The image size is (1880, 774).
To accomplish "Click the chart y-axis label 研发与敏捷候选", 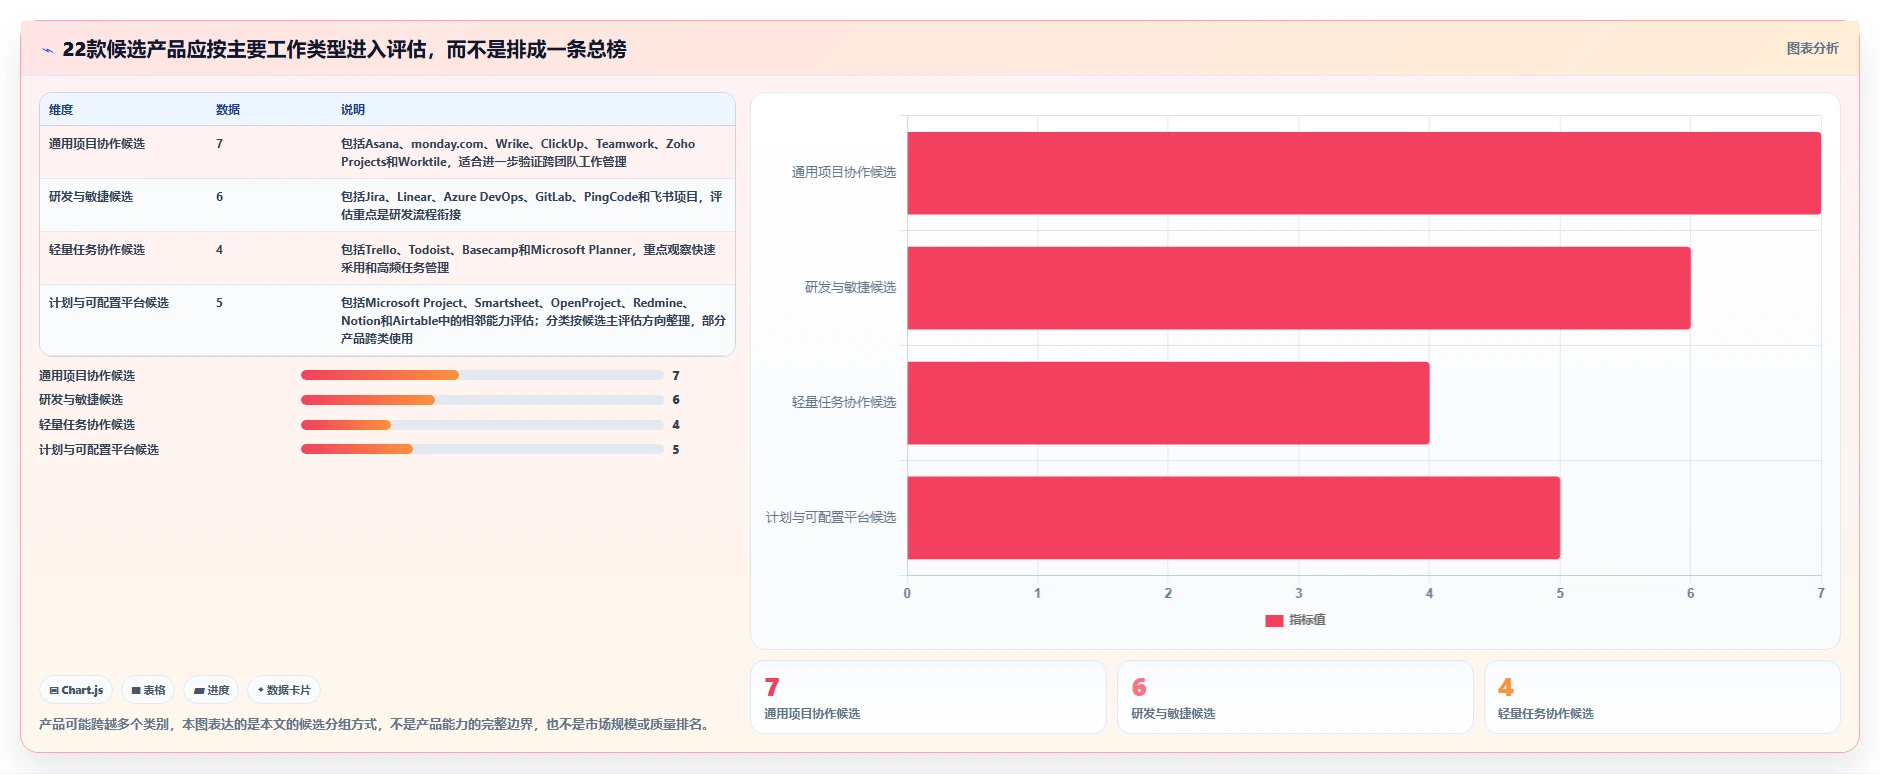I will coord(850,288).
